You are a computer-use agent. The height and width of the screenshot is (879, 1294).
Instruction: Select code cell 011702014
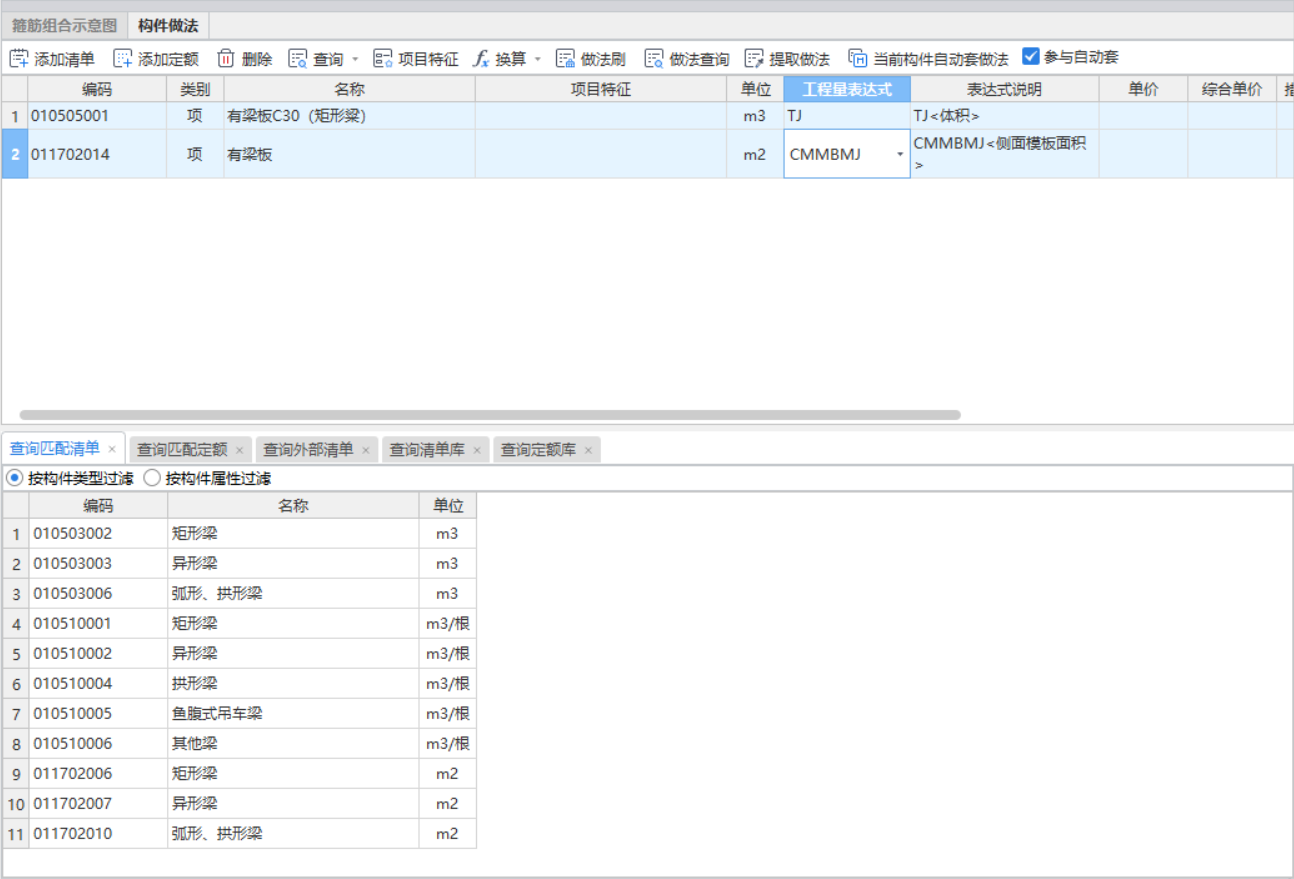pyautogui.click(x=97, y=154)
